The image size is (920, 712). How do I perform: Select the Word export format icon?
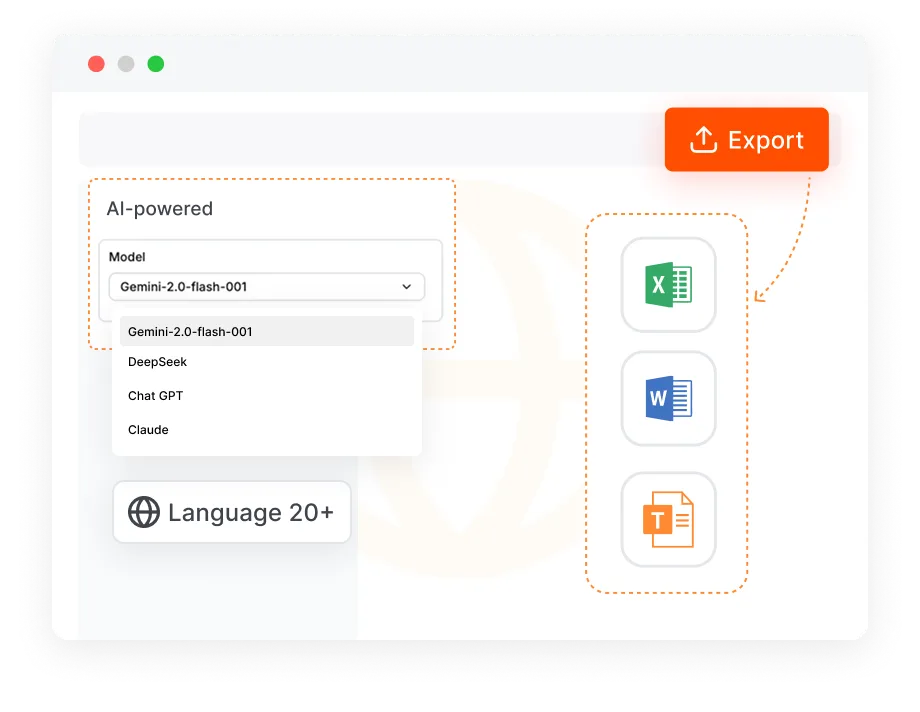[668, 399]
